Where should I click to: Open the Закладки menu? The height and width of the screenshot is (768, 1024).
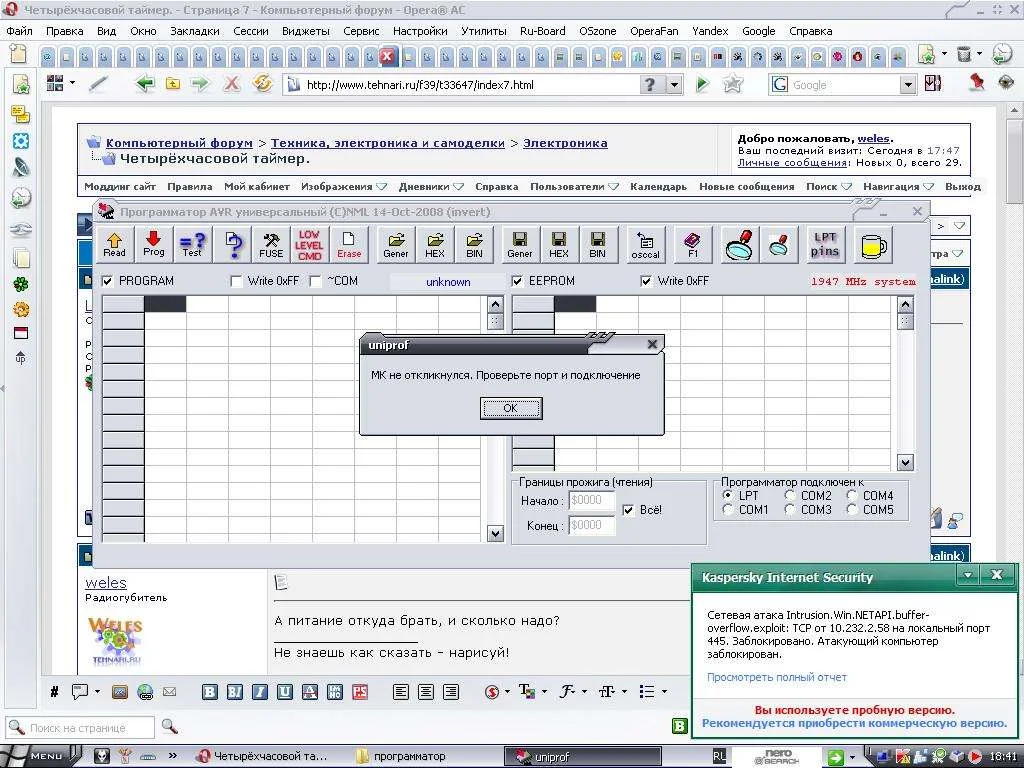click(194, 31)
